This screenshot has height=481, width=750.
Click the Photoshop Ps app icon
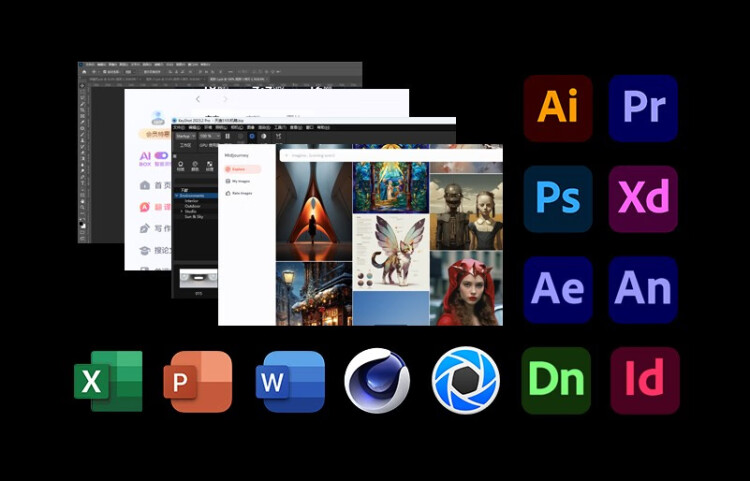tap(557, 199)
